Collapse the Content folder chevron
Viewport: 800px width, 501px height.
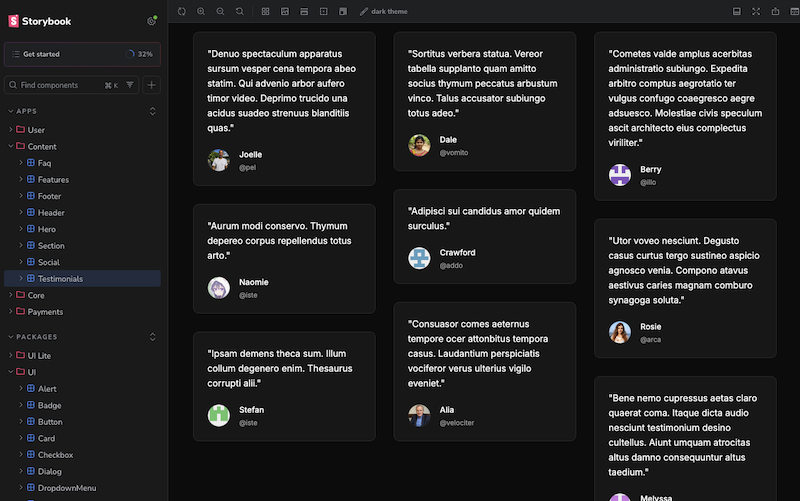click(x=11, y=146)
